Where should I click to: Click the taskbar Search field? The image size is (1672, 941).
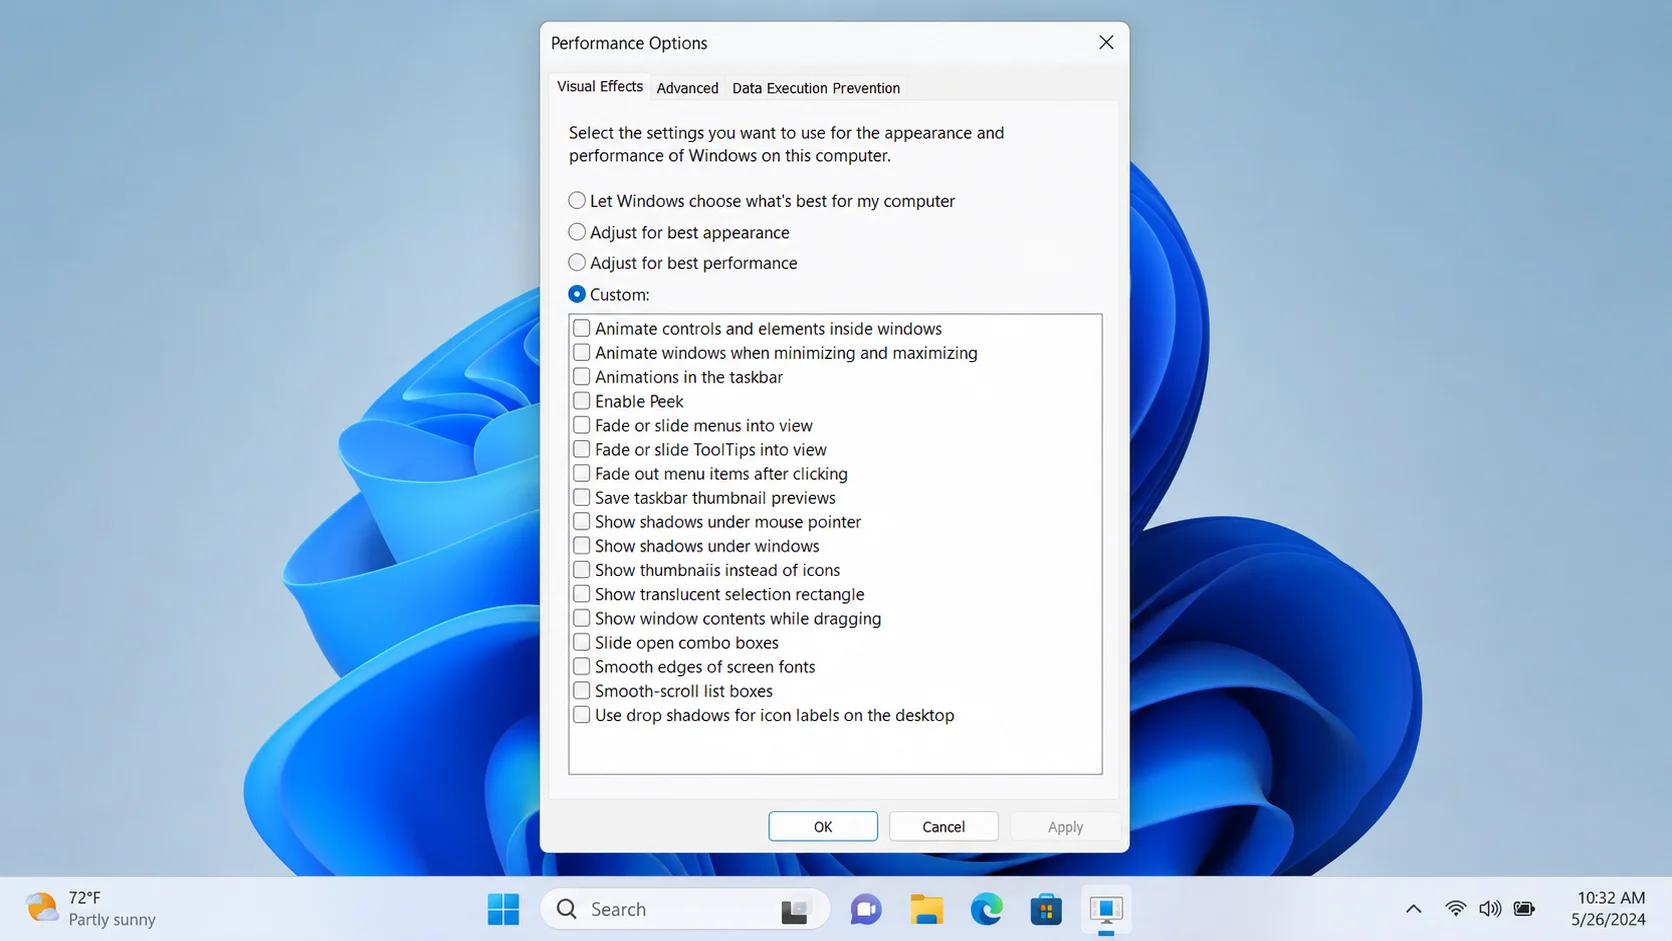[x=685, y=909]
